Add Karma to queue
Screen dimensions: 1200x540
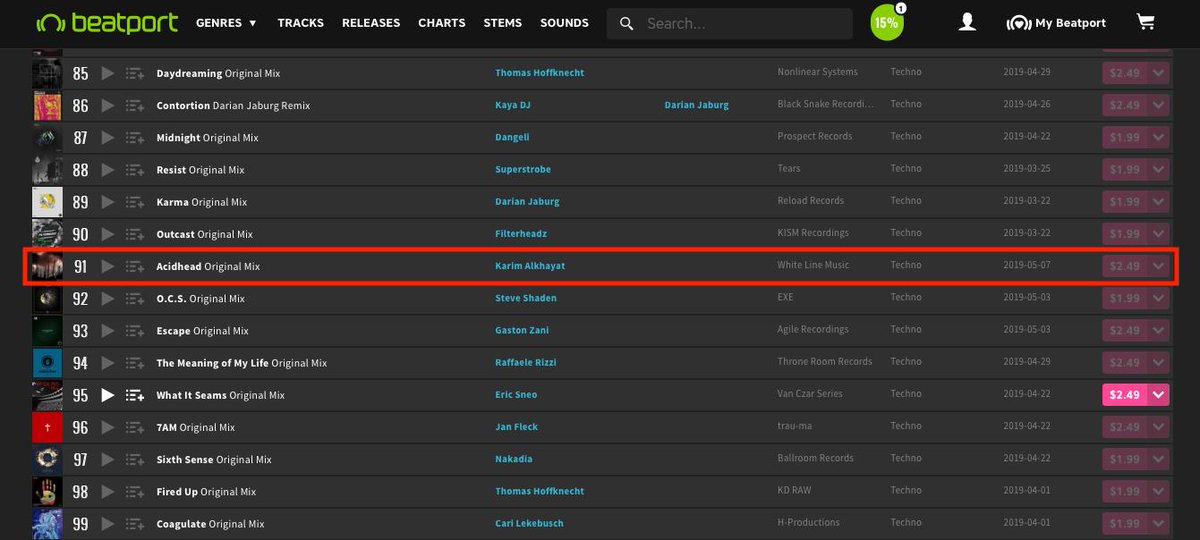click(135, 202)
